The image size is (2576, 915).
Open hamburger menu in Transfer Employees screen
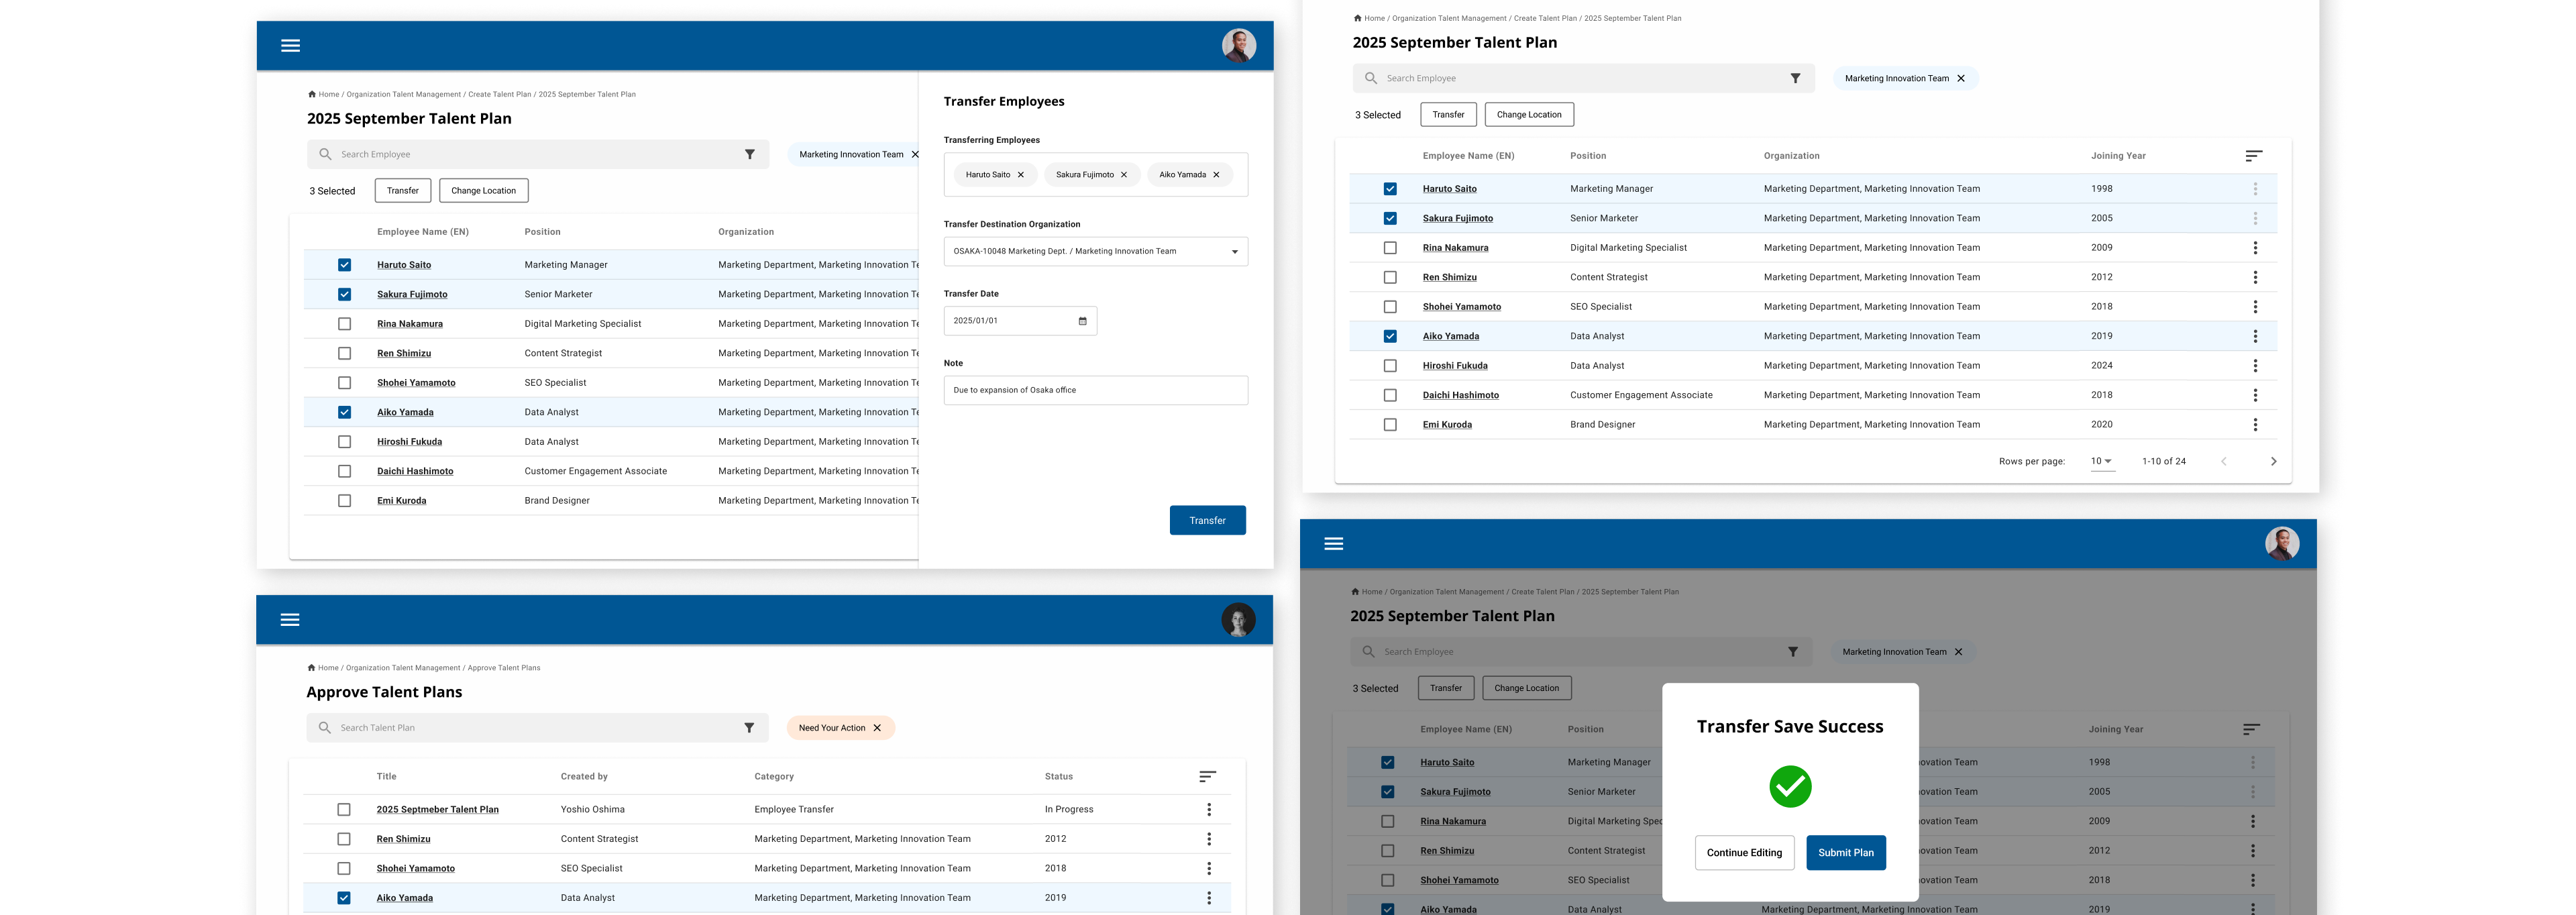click(290, 46)
